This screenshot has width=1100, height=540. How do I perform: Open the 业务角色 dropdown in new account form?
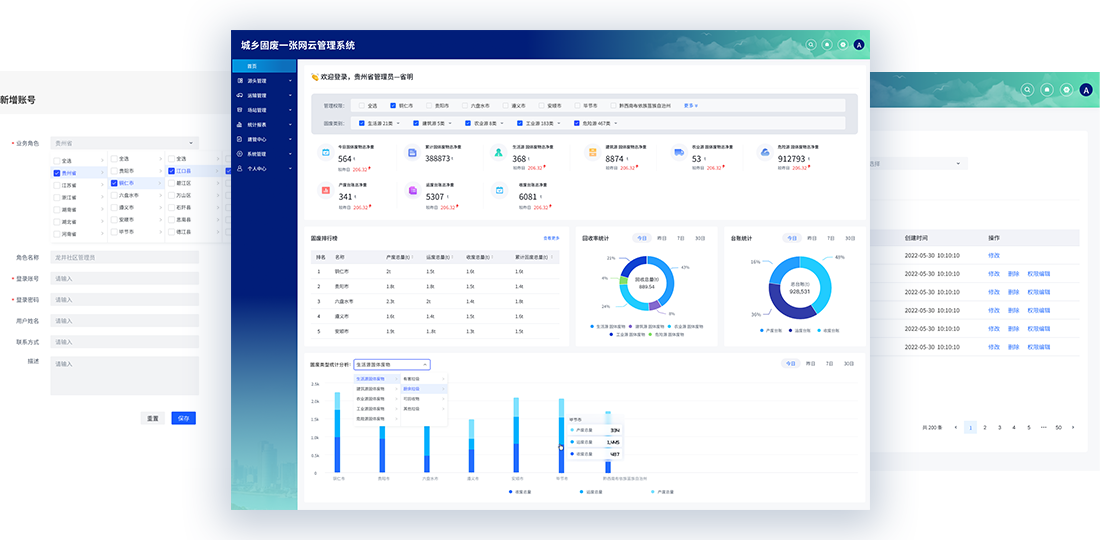[x=125, y=143]
